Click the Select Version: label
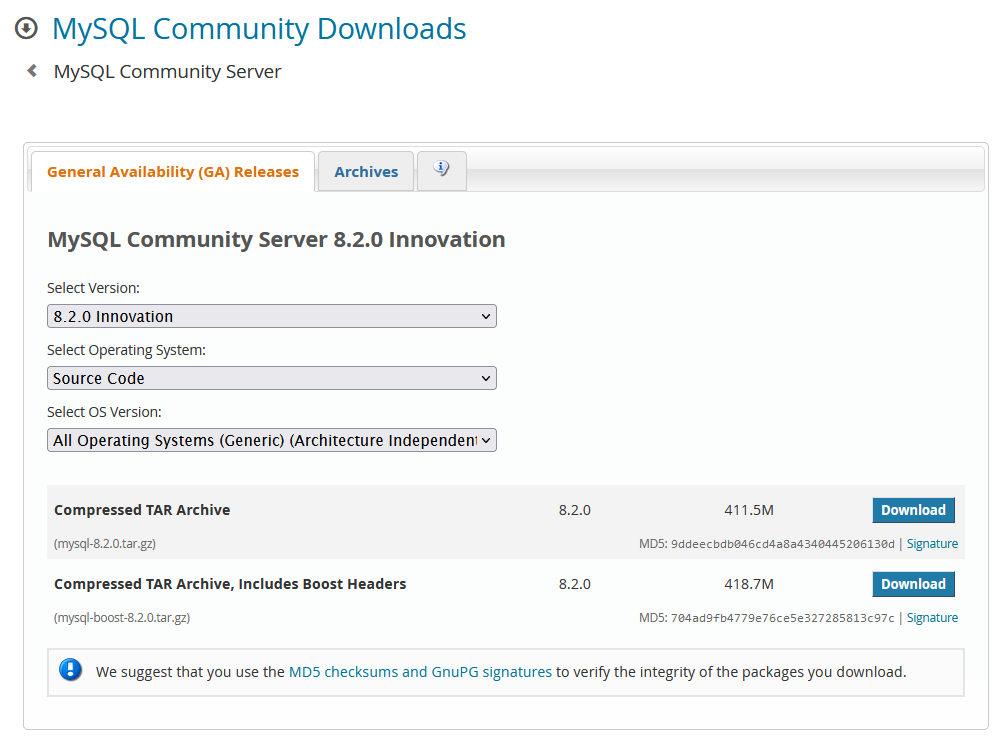 (93, 288)
